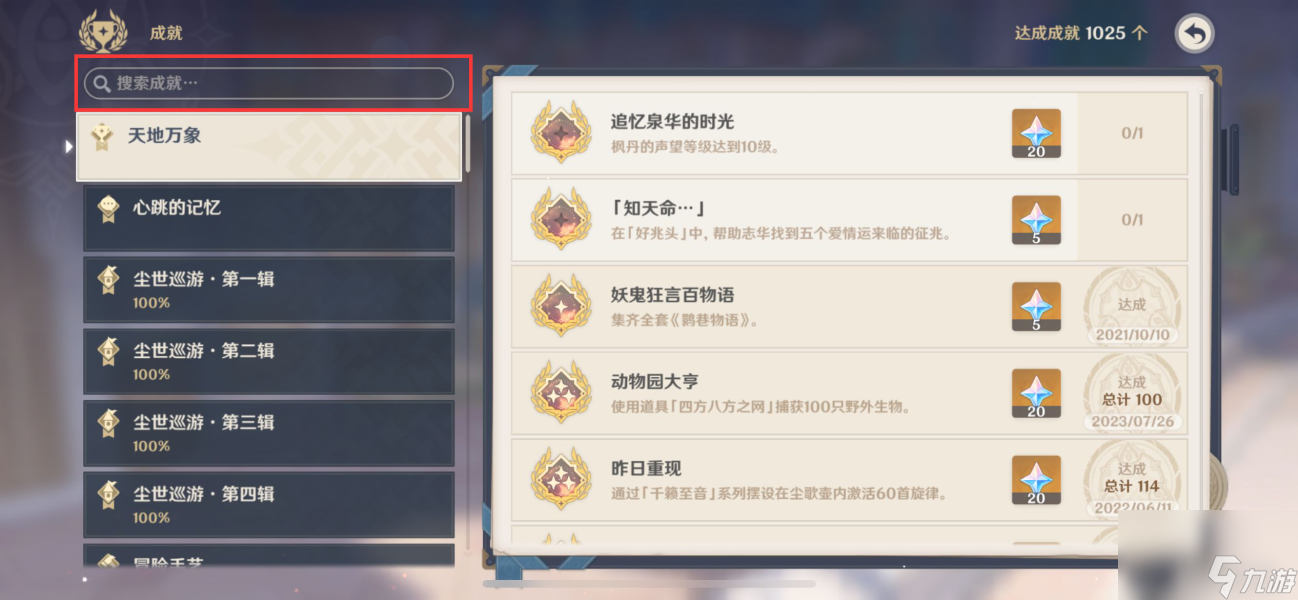The image size is (1298, 600).
Task: Select 尘世巡游·第四辑 category
Action: coord(269,505)
